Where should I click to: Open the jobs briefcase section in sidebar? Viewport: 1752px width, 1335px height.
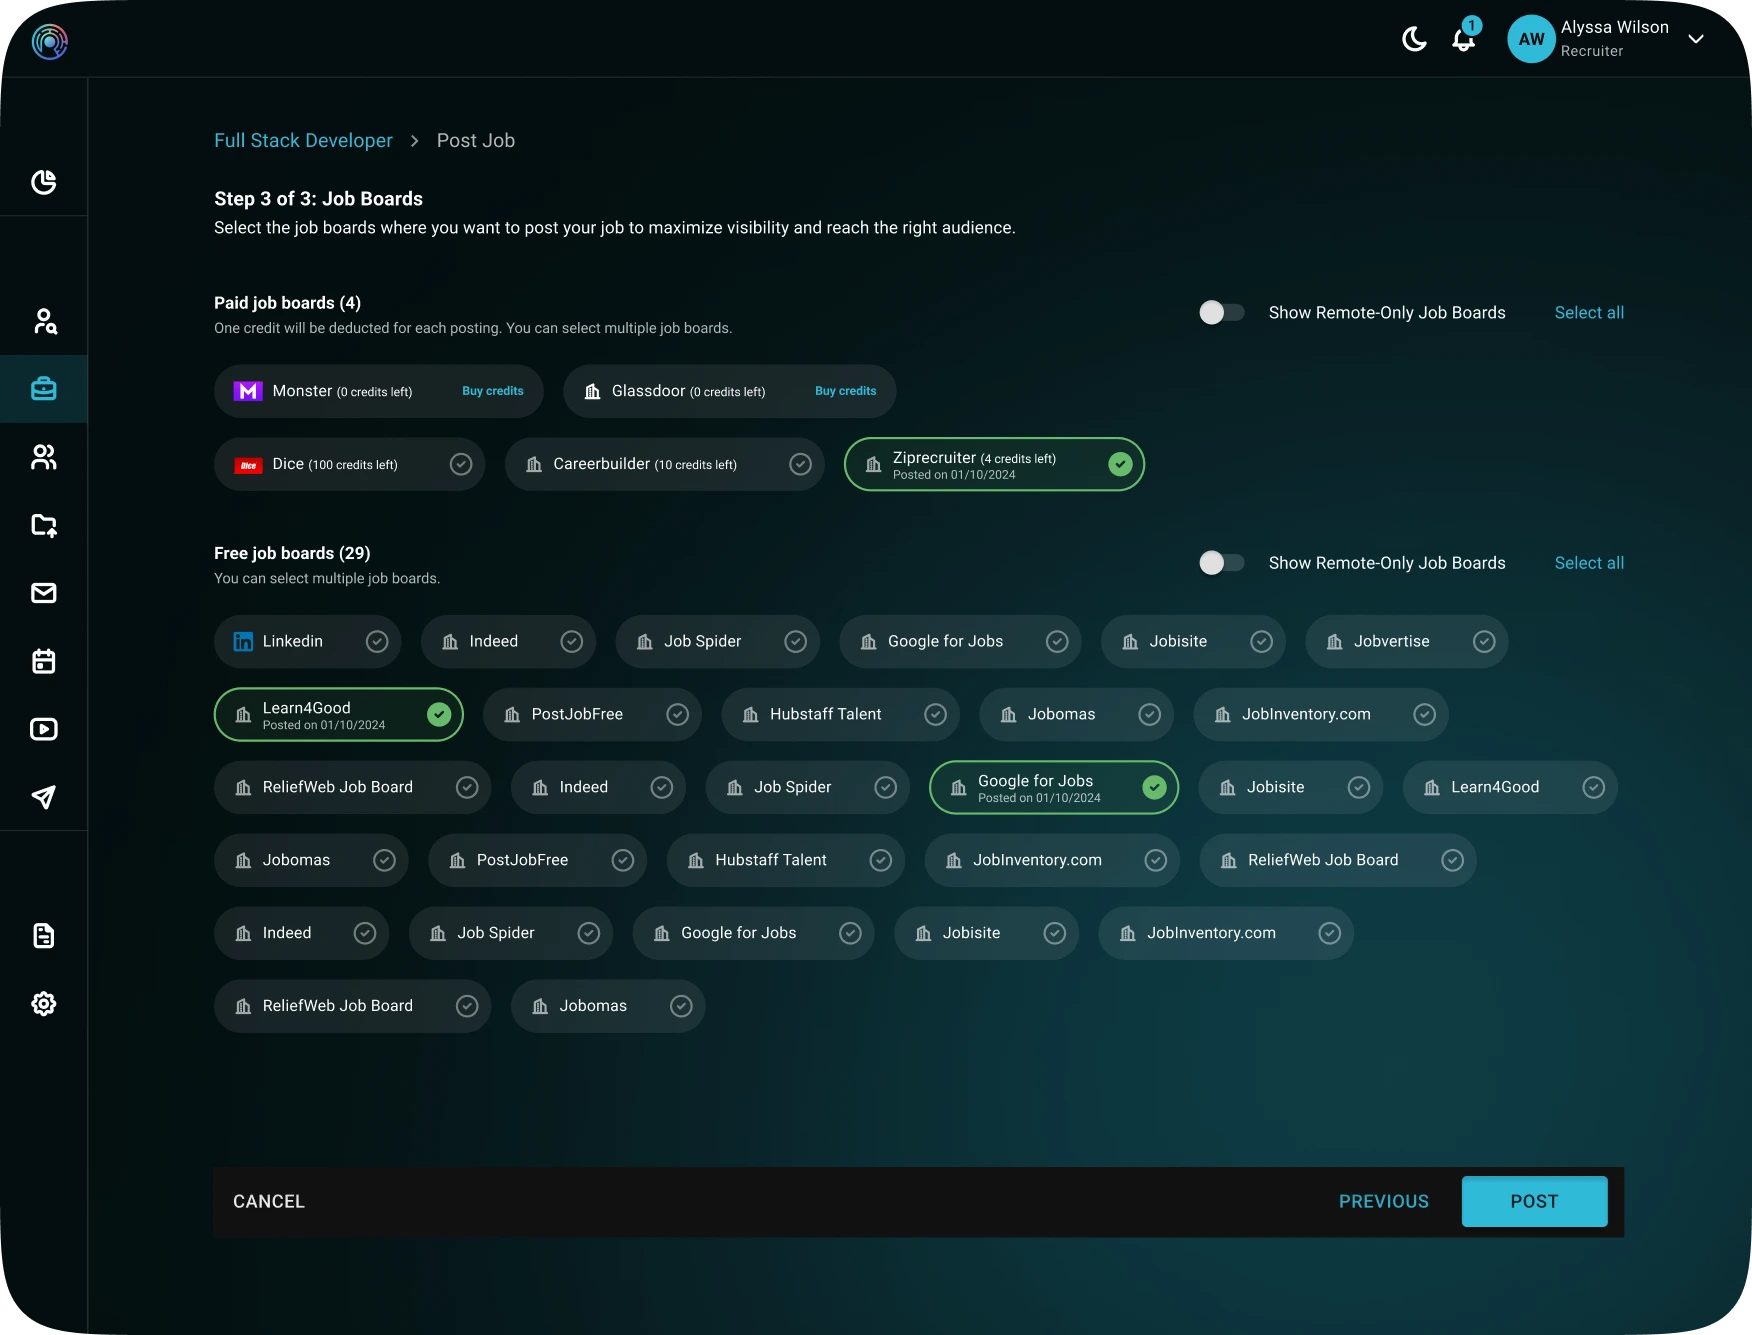point(44,389)
